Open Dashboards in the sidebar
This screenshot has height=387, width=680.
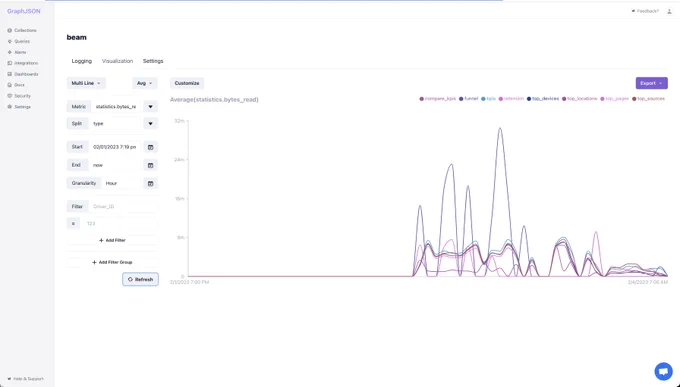coord(23,74)
